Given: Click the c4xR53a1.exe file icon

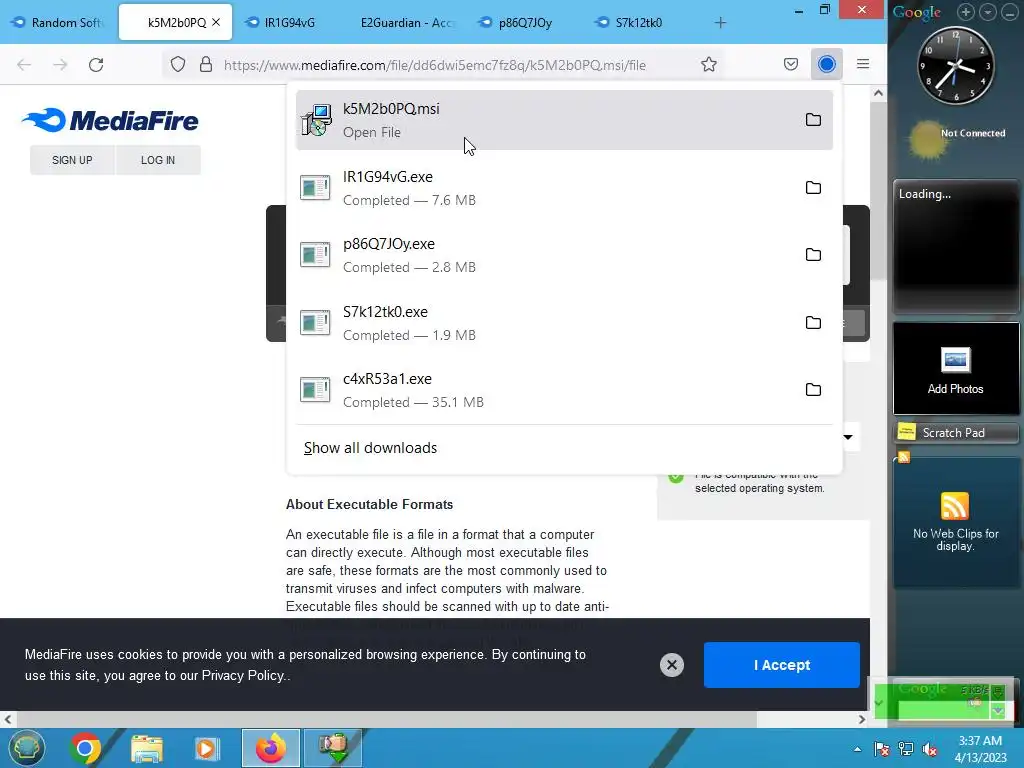Looking at the screenshot, I should [315, 390].
